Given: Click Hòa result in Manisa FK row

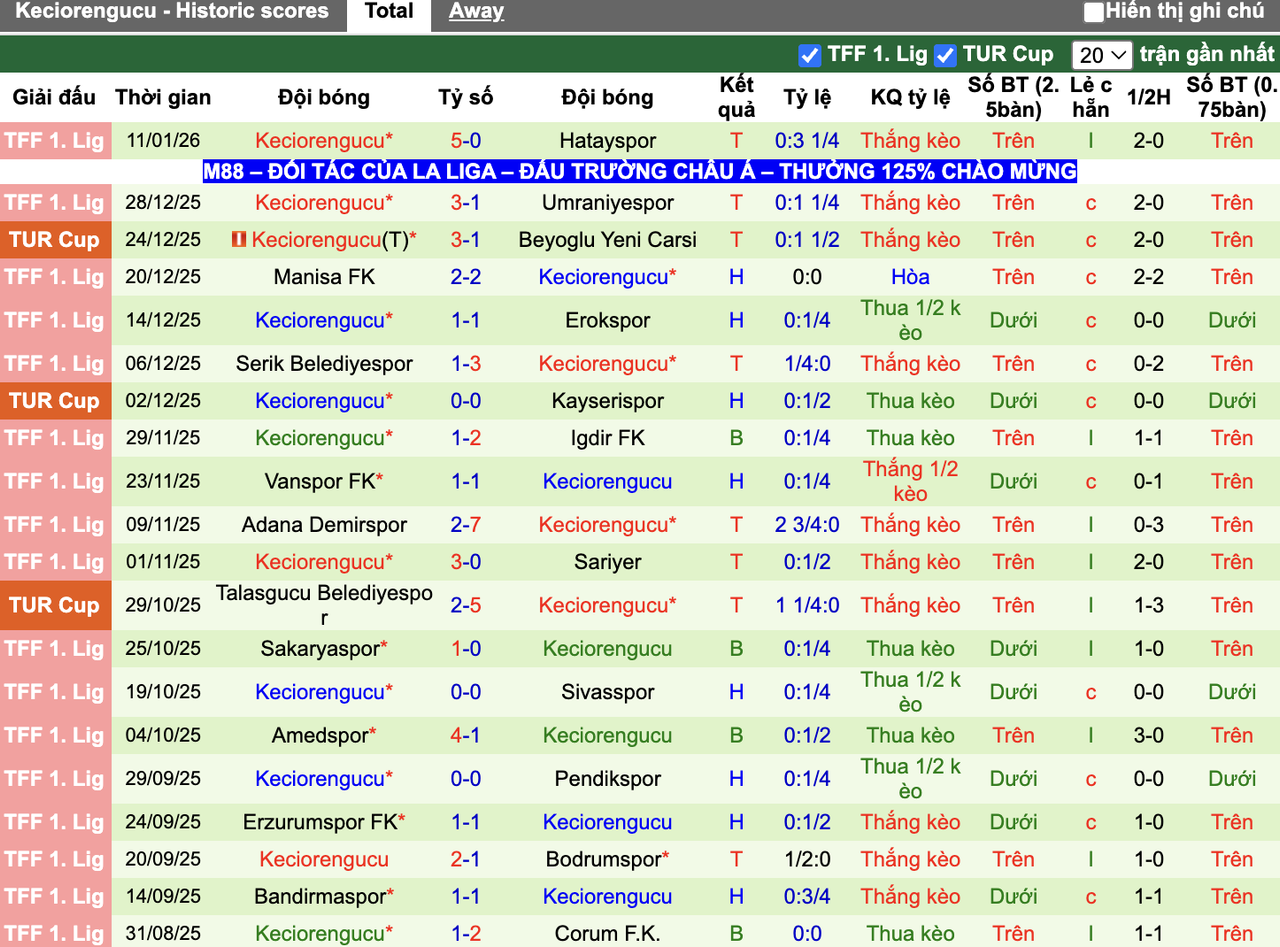Looking at the screenshot, I should click(910, 277).
